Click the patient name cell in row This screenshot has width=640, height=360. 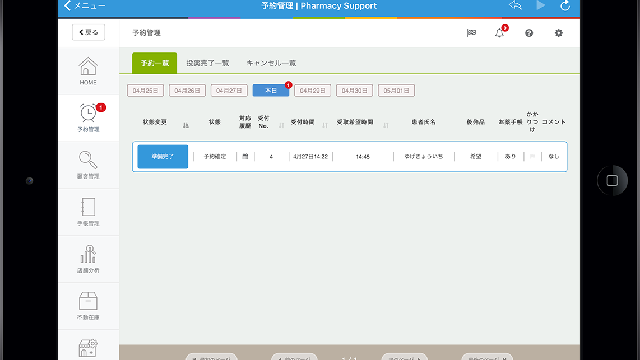click(x=424, y=156)
